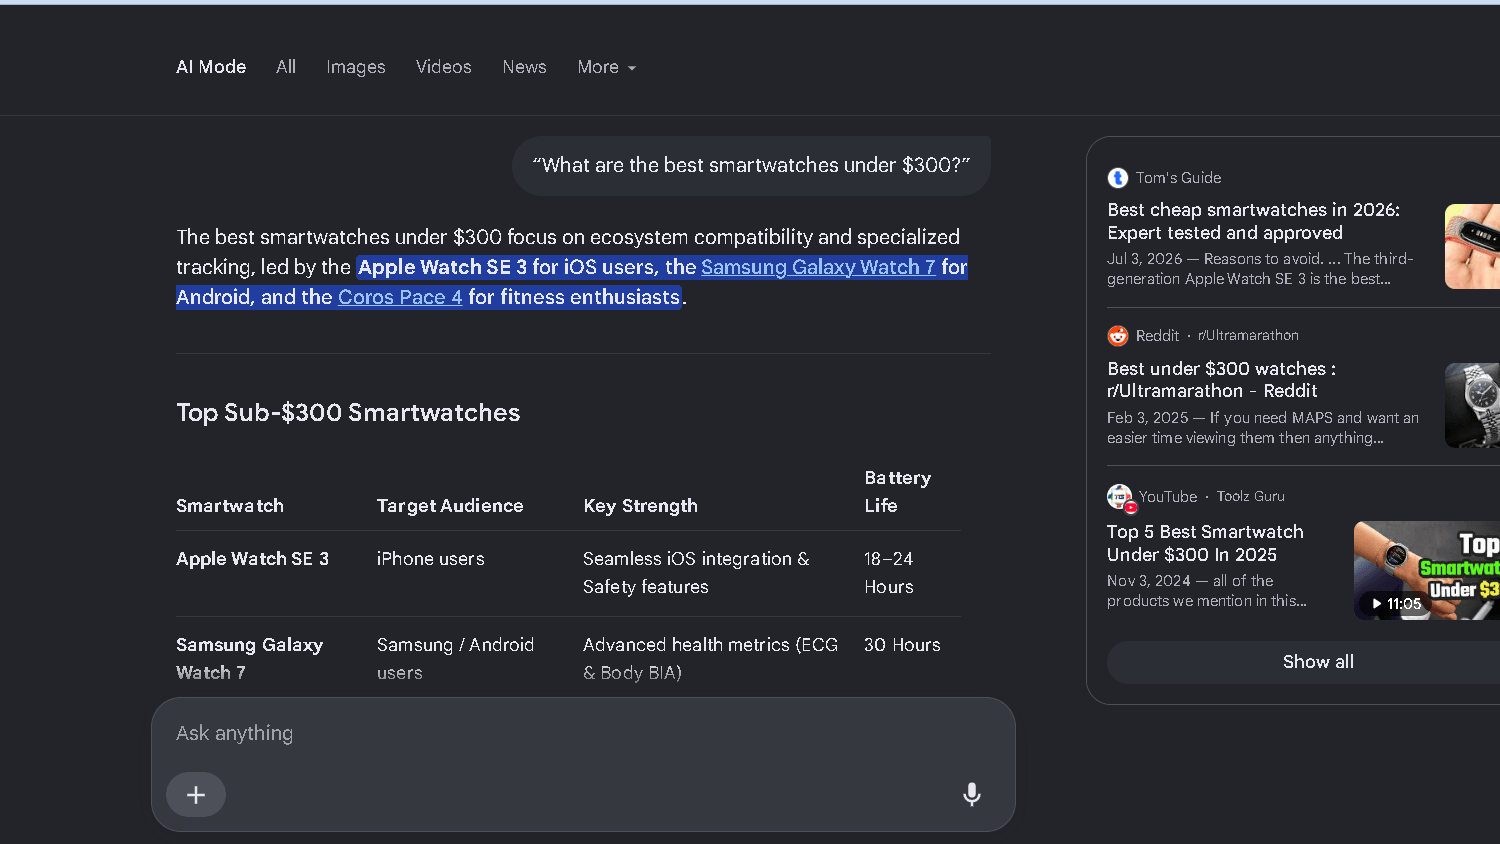This screenshot has height=844, width=1500.
Task: Select the Seamless iOS integration cell
Action: pyautogui.click(x=696, y=573)
